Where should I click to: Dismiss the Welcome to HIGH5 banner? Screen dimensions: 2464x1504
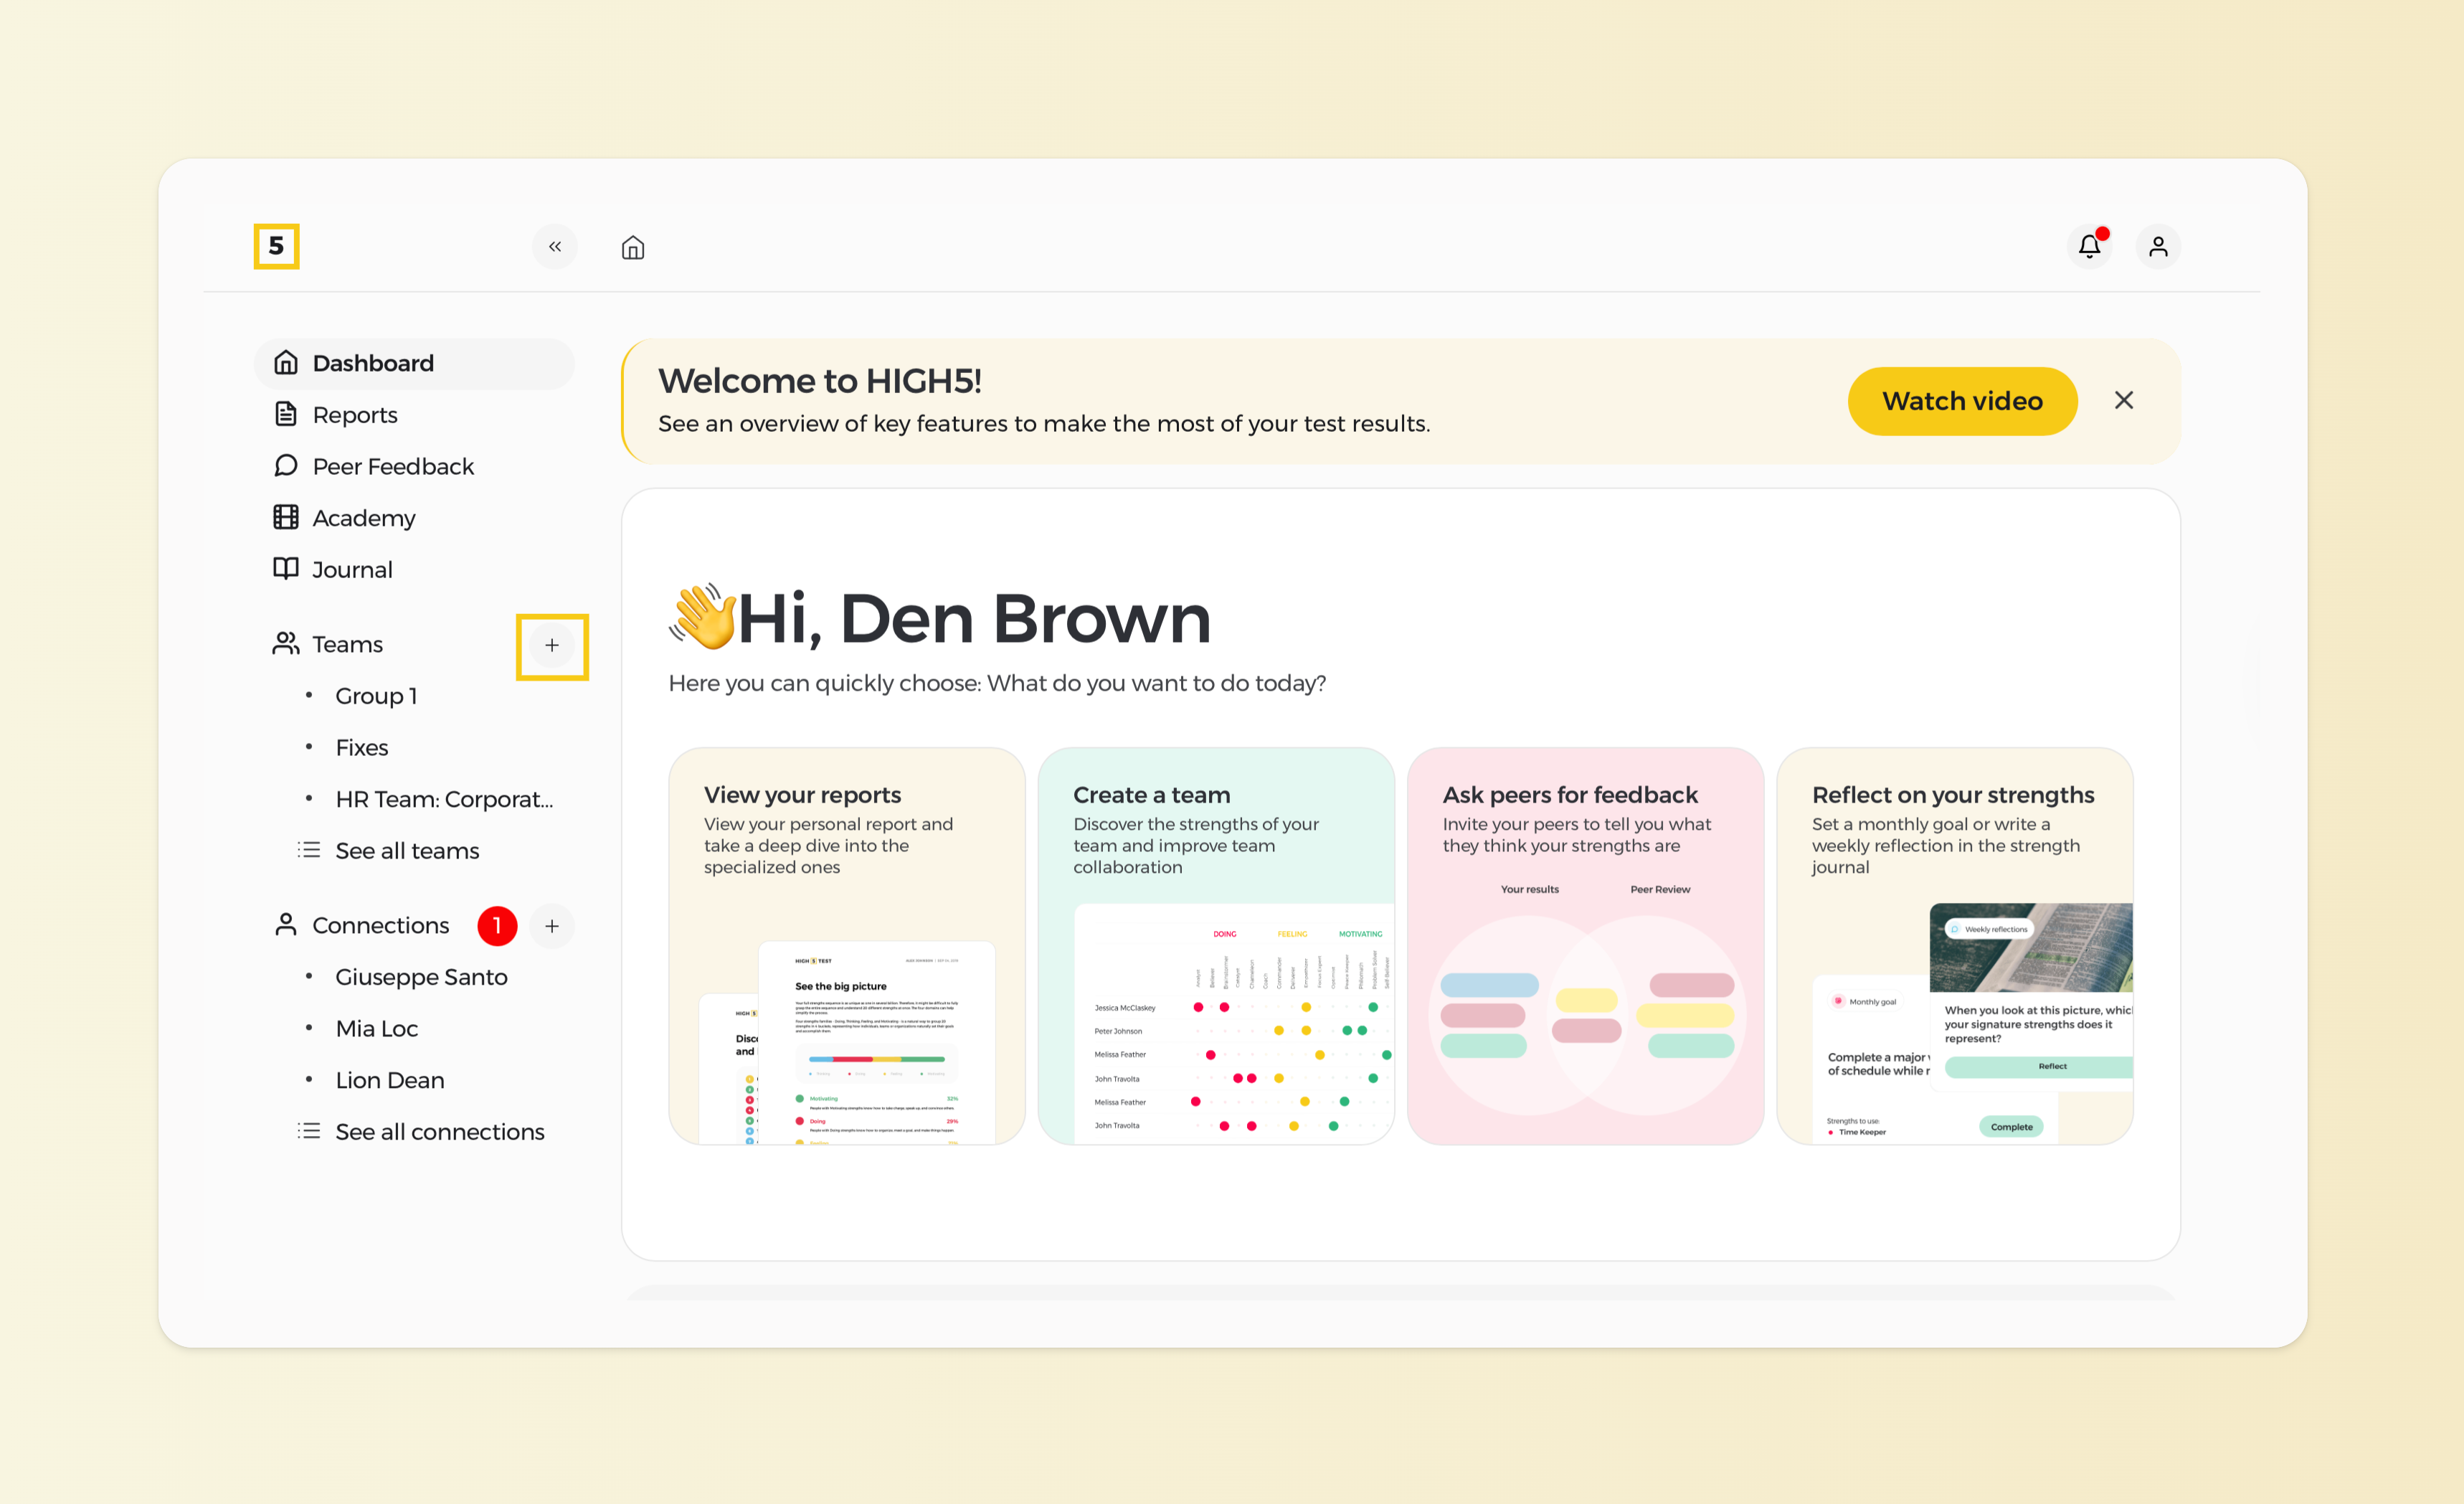coord(2124,400)
